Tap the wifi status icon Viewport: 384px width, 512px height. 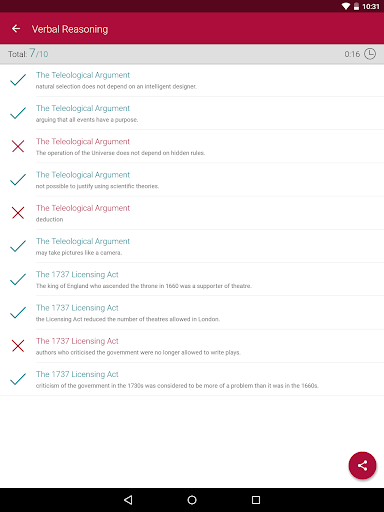click(x=346, y=6)
